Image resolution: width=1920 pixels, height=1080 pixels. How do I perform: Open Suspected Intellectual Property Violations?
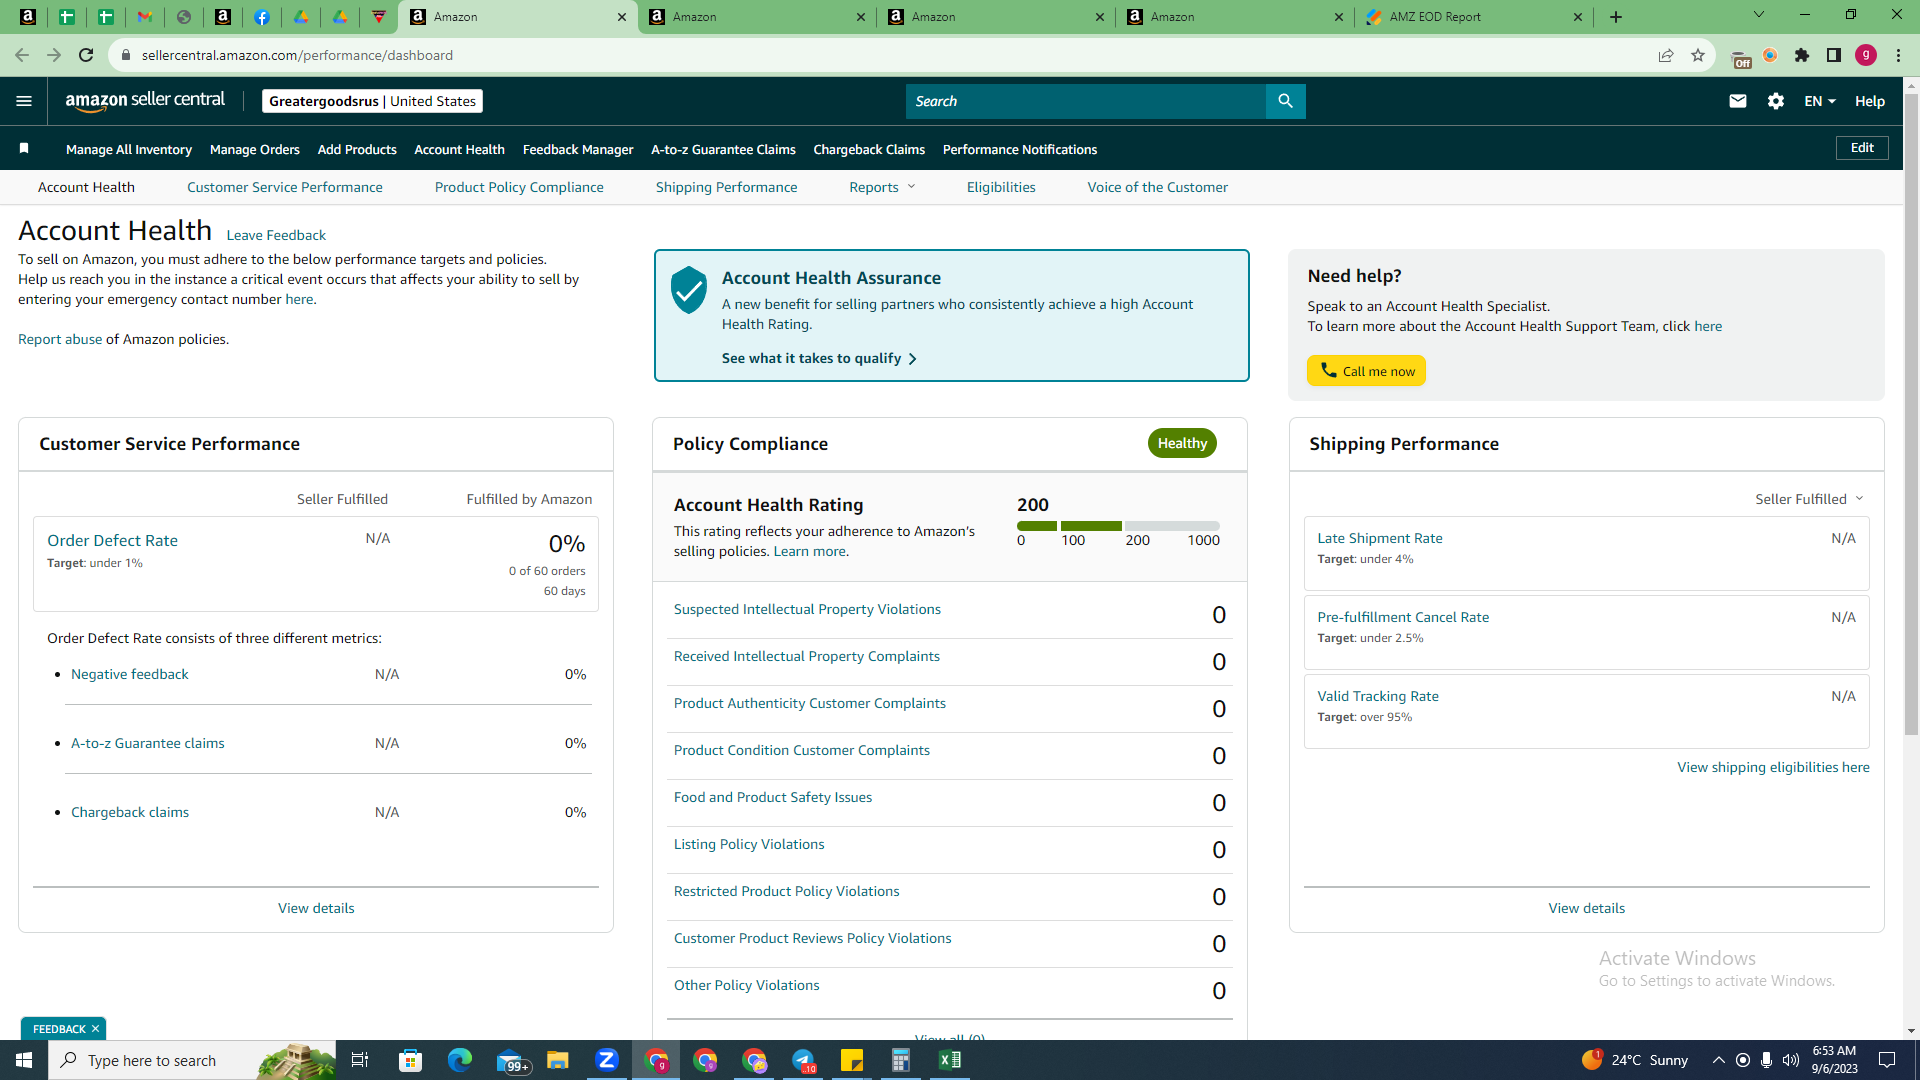click(x=807, y=609)
